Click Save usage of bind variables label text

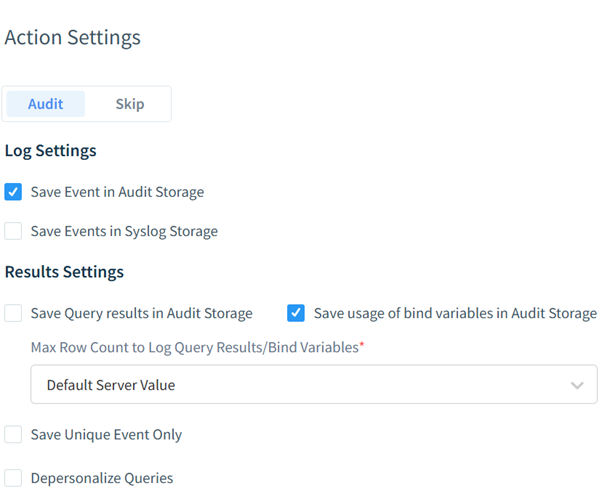pyautogui.click(x=455, y=314)
